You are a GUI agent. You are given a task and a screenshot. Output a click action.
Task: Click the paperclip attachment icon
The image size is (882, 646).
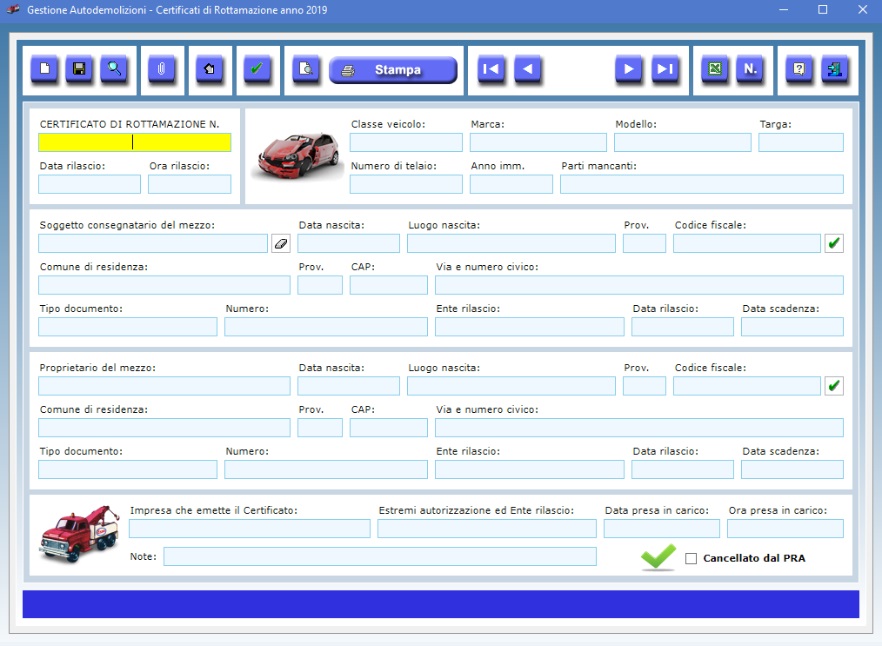[x=161, y=69]
